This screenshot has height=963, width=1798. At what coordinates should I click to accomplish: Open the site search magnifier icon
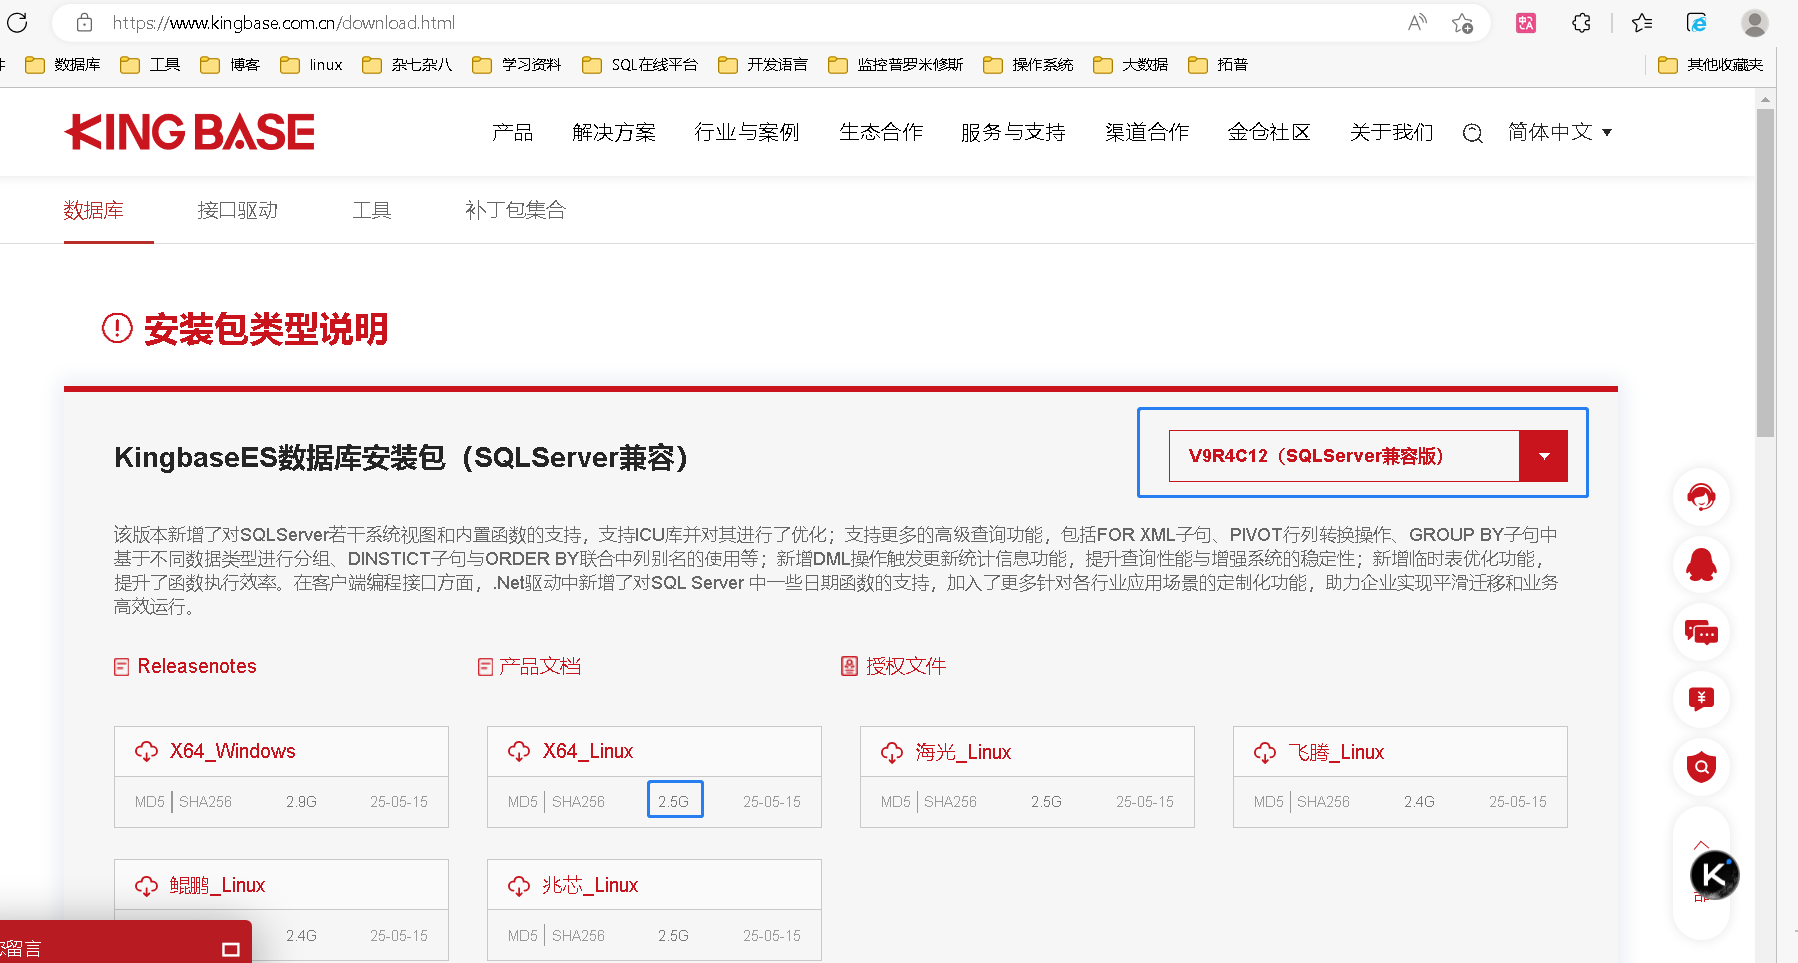click(x=1472, y=133)
